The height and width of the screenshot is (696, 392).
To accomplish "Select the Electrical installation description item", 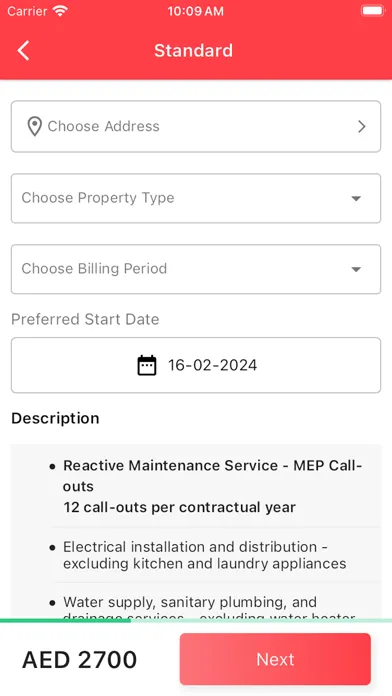I will 205,555.
